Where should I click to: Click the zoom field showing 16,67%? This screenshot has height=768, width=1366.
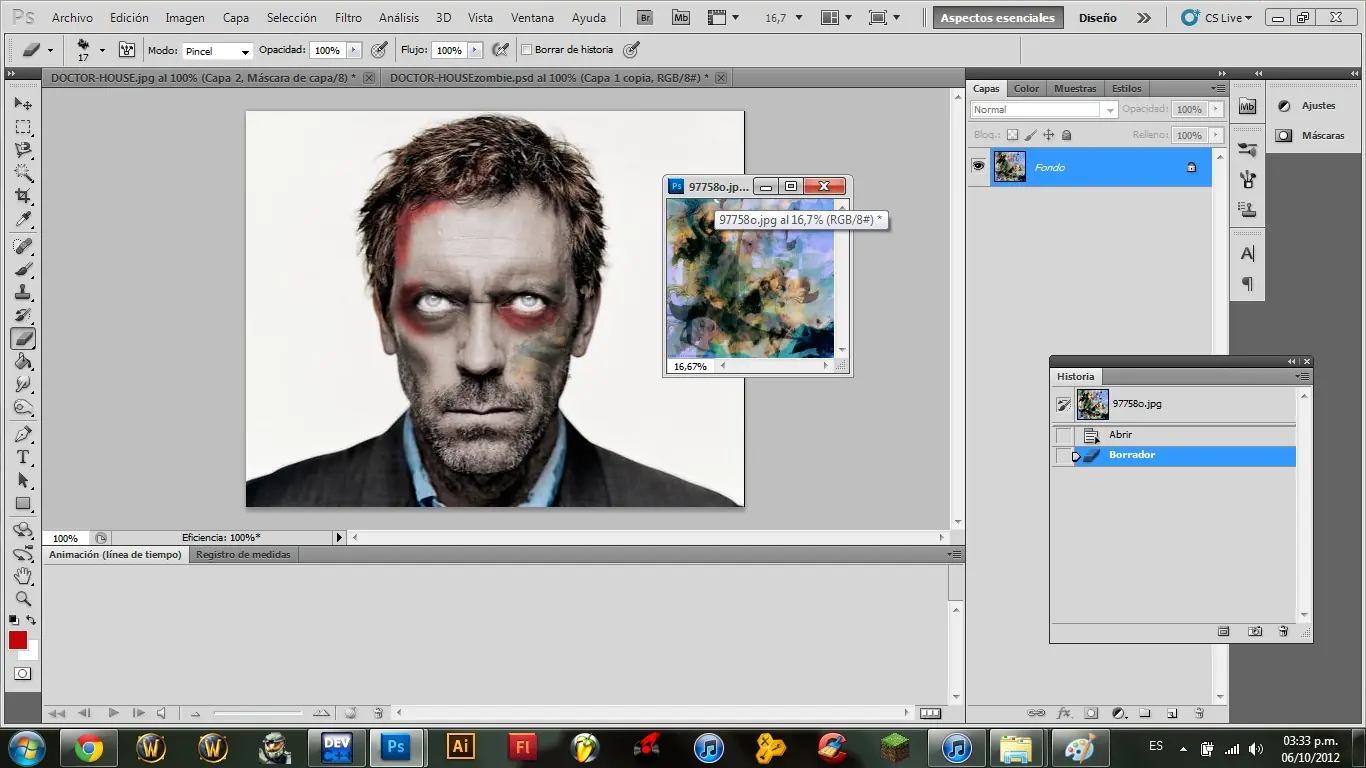pyautogui.click(x=690, y=367)
